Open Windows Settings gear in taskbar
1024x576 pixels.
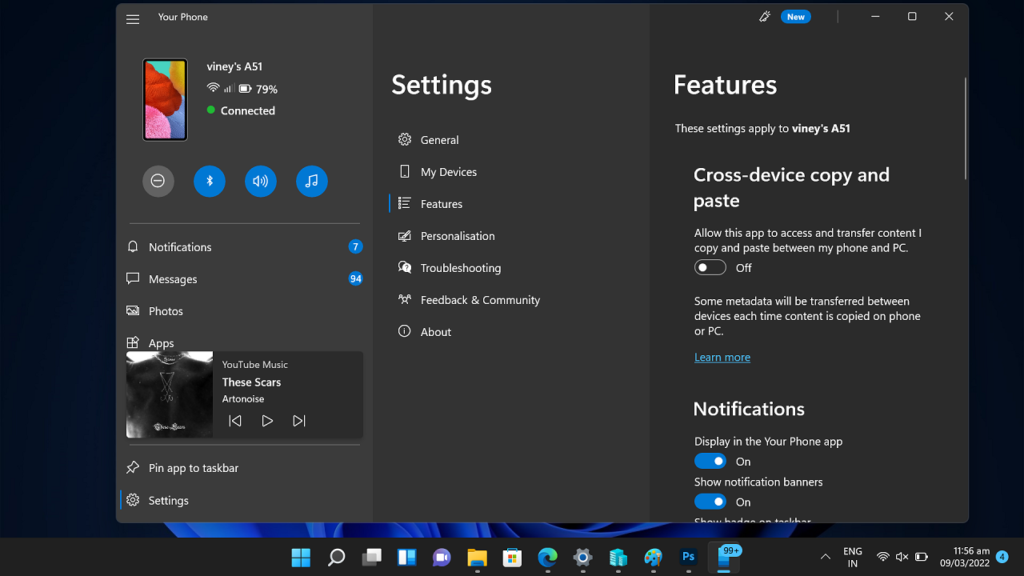pos(583,557)
